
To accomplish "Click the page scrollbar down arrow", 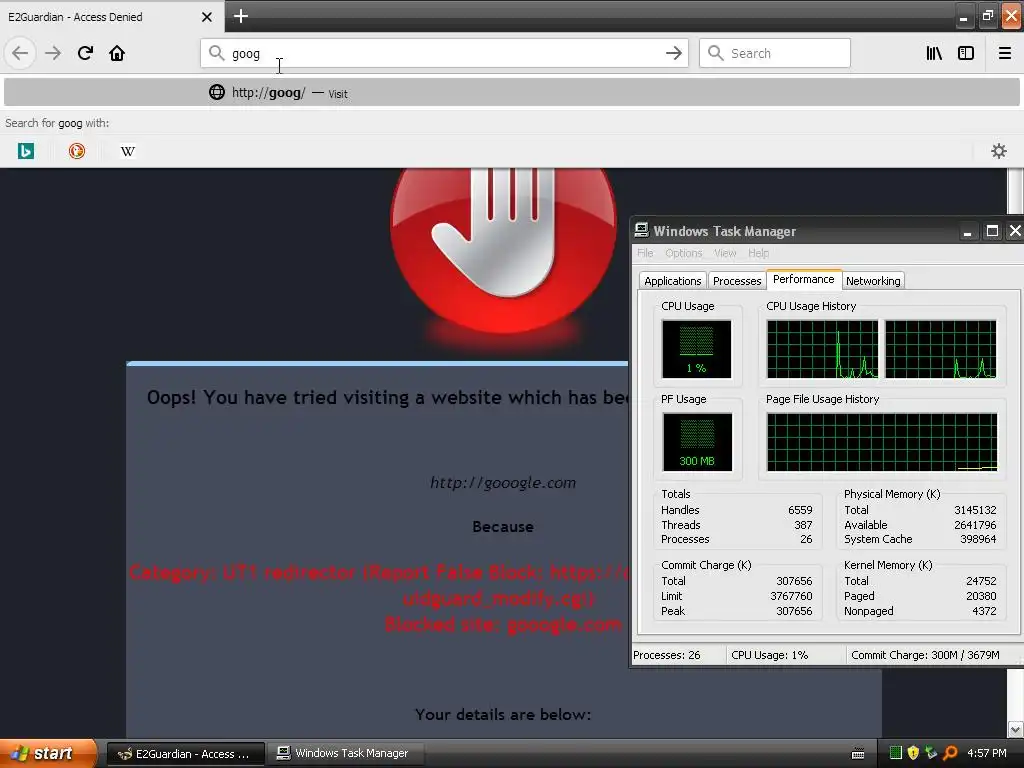I will click(x=1015, y=729).
